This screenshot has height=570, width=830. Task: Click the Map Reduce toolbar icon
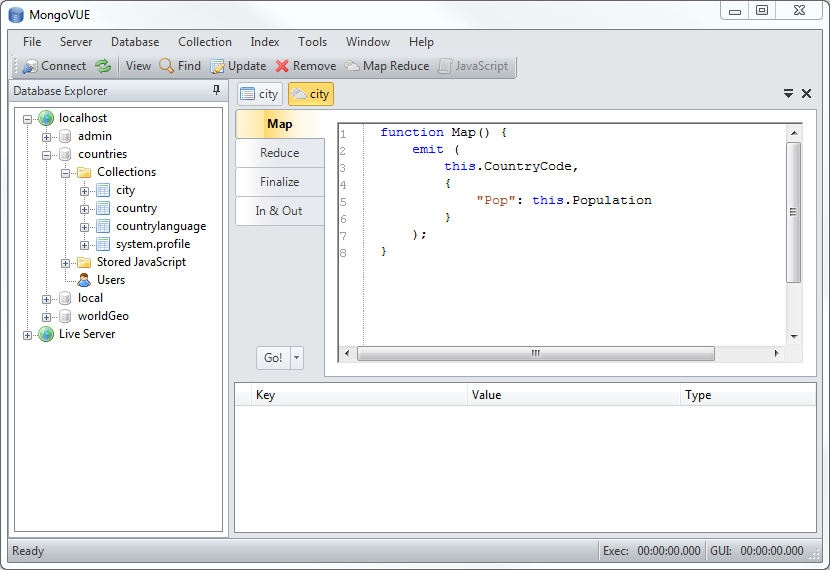(352, 66)
